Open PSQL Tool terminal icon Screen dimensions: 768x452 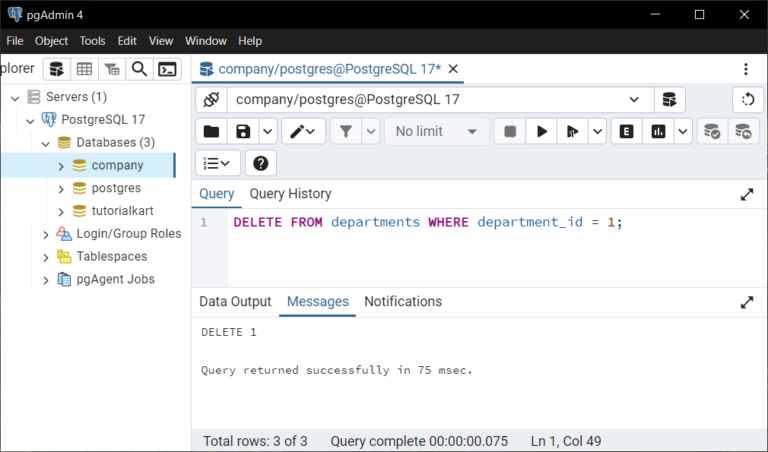(x=168, y=69)
